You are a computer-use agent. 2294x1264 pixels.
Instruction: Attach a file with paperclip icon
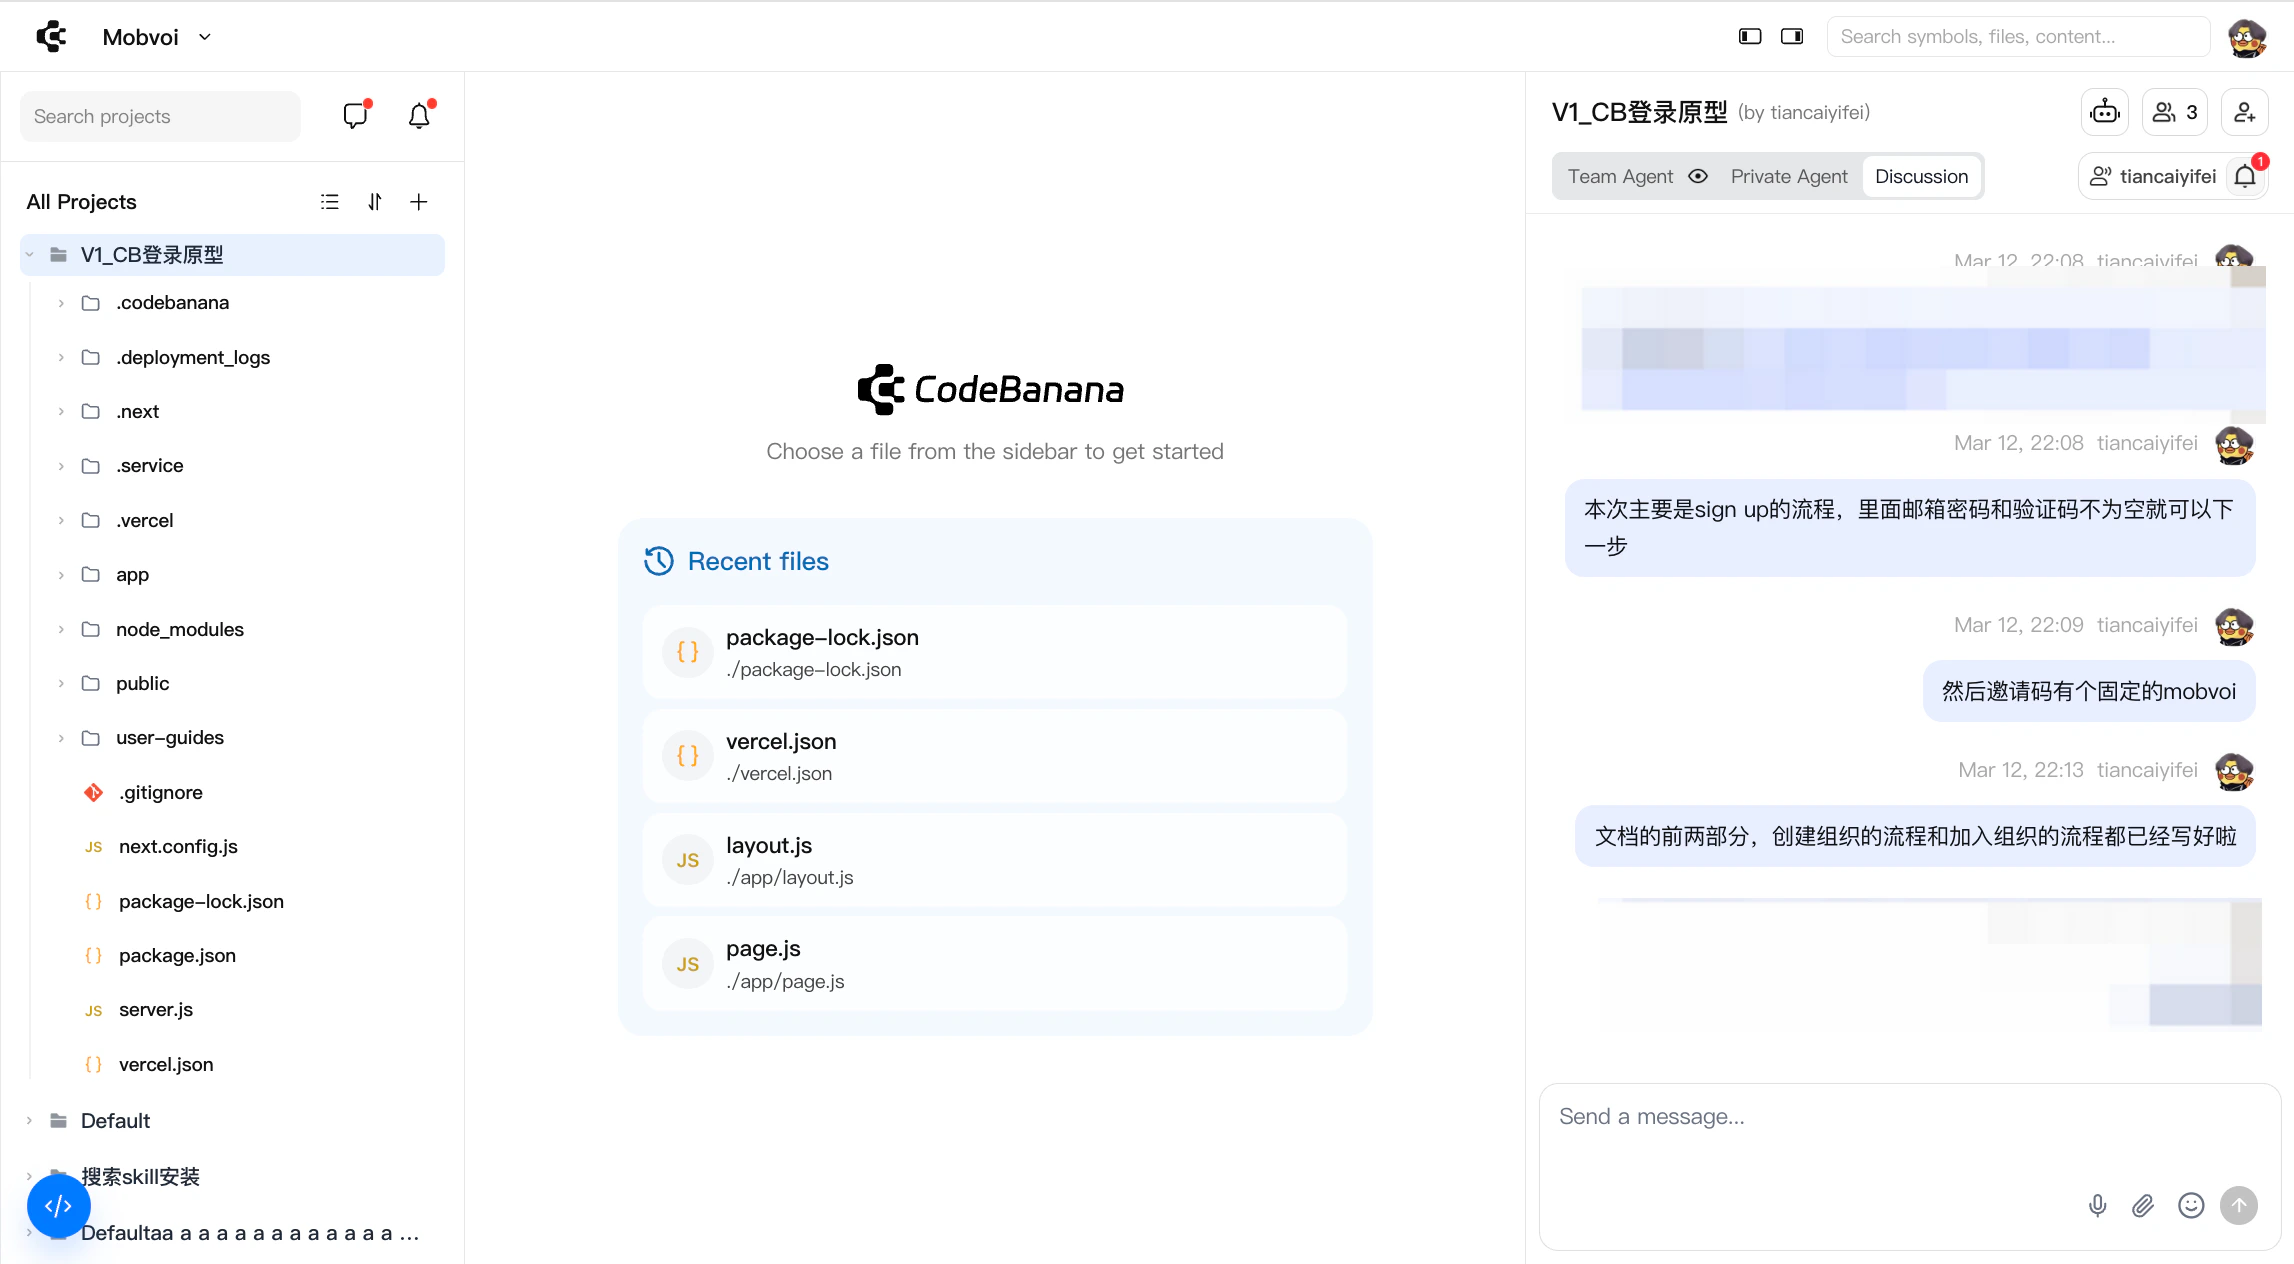pyautogui.click(x=2143, y=1205)
